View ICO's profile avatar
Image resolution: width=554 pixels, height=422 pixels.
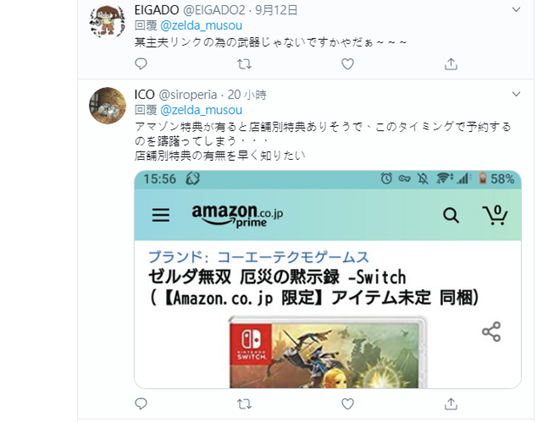point(107,105)
